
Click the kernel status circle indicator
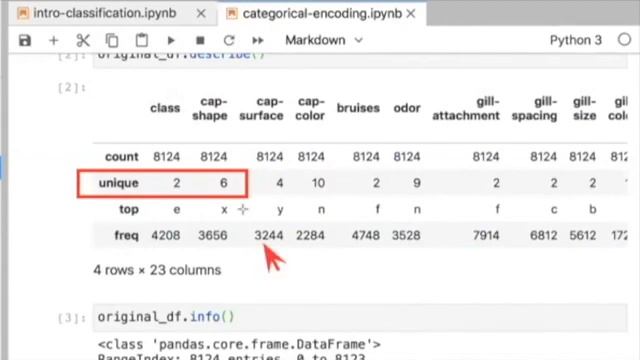(x=624, y=40)
